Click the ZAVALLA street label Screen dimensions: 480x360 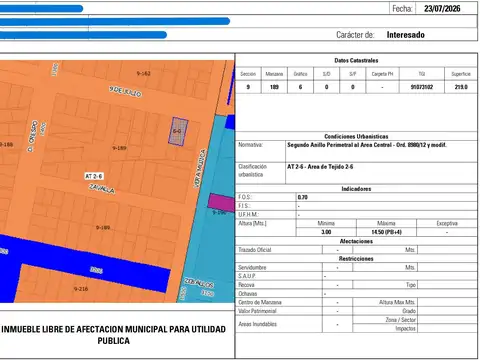tap(102, 189)
